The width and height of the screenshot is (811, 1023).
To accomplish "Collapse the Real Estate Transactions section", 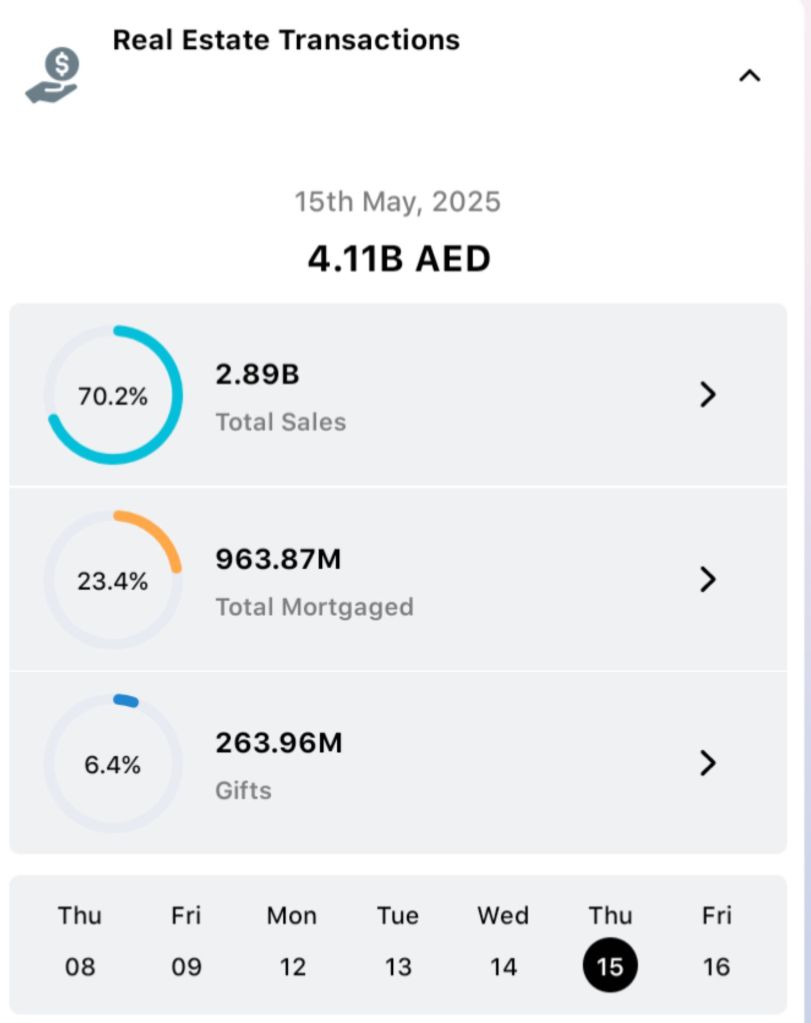I will tap(749, 76).
